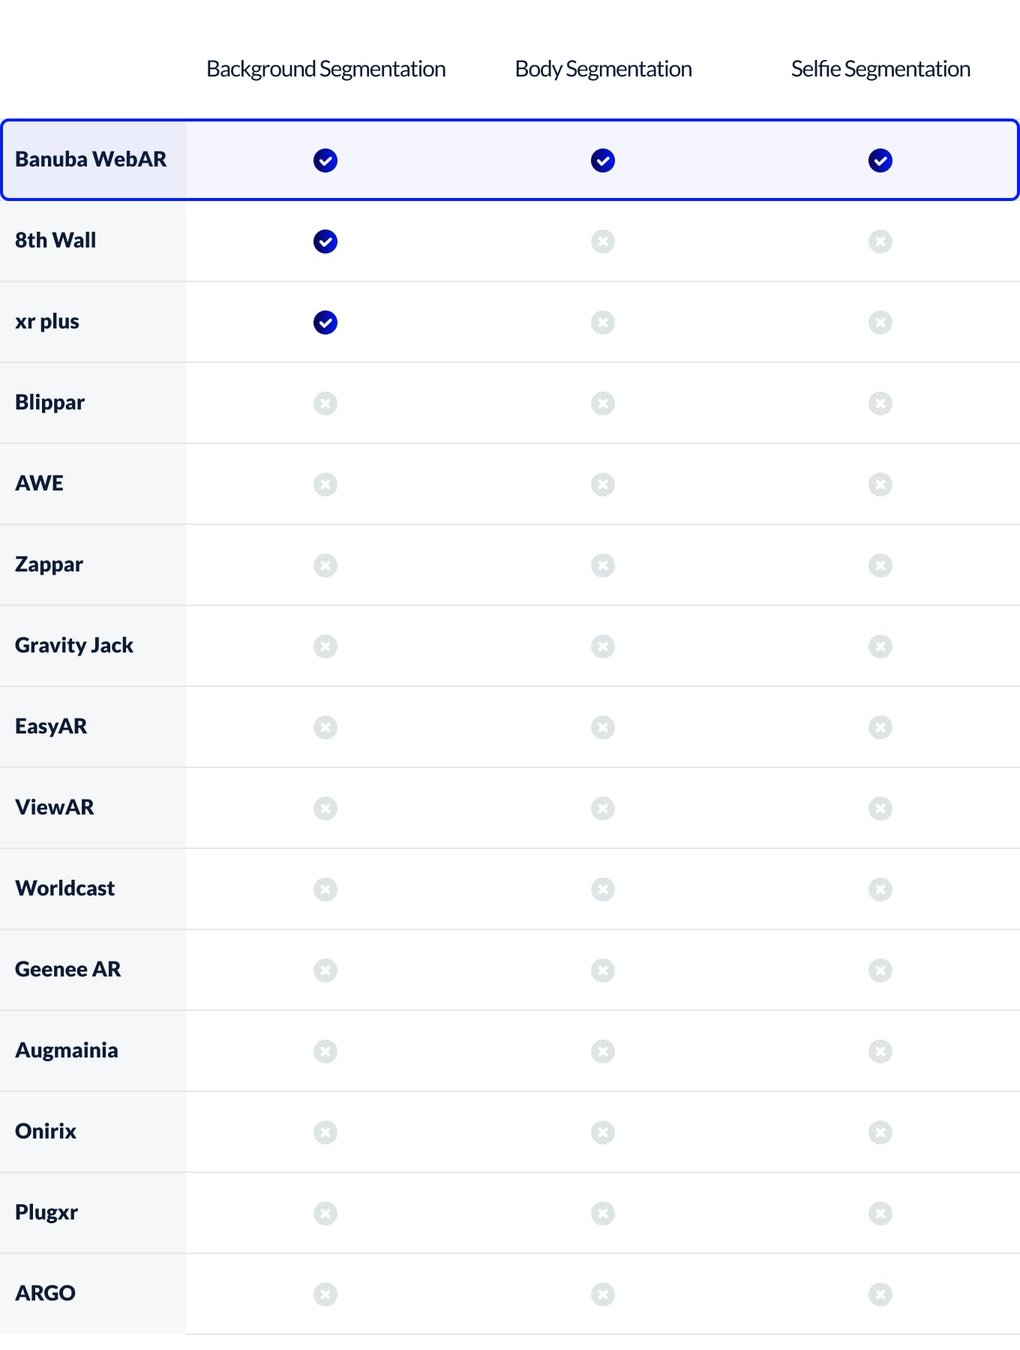The image size is (1020, 1350).
Task: Click the Worldcast row label
Action: tap(65, 888)
